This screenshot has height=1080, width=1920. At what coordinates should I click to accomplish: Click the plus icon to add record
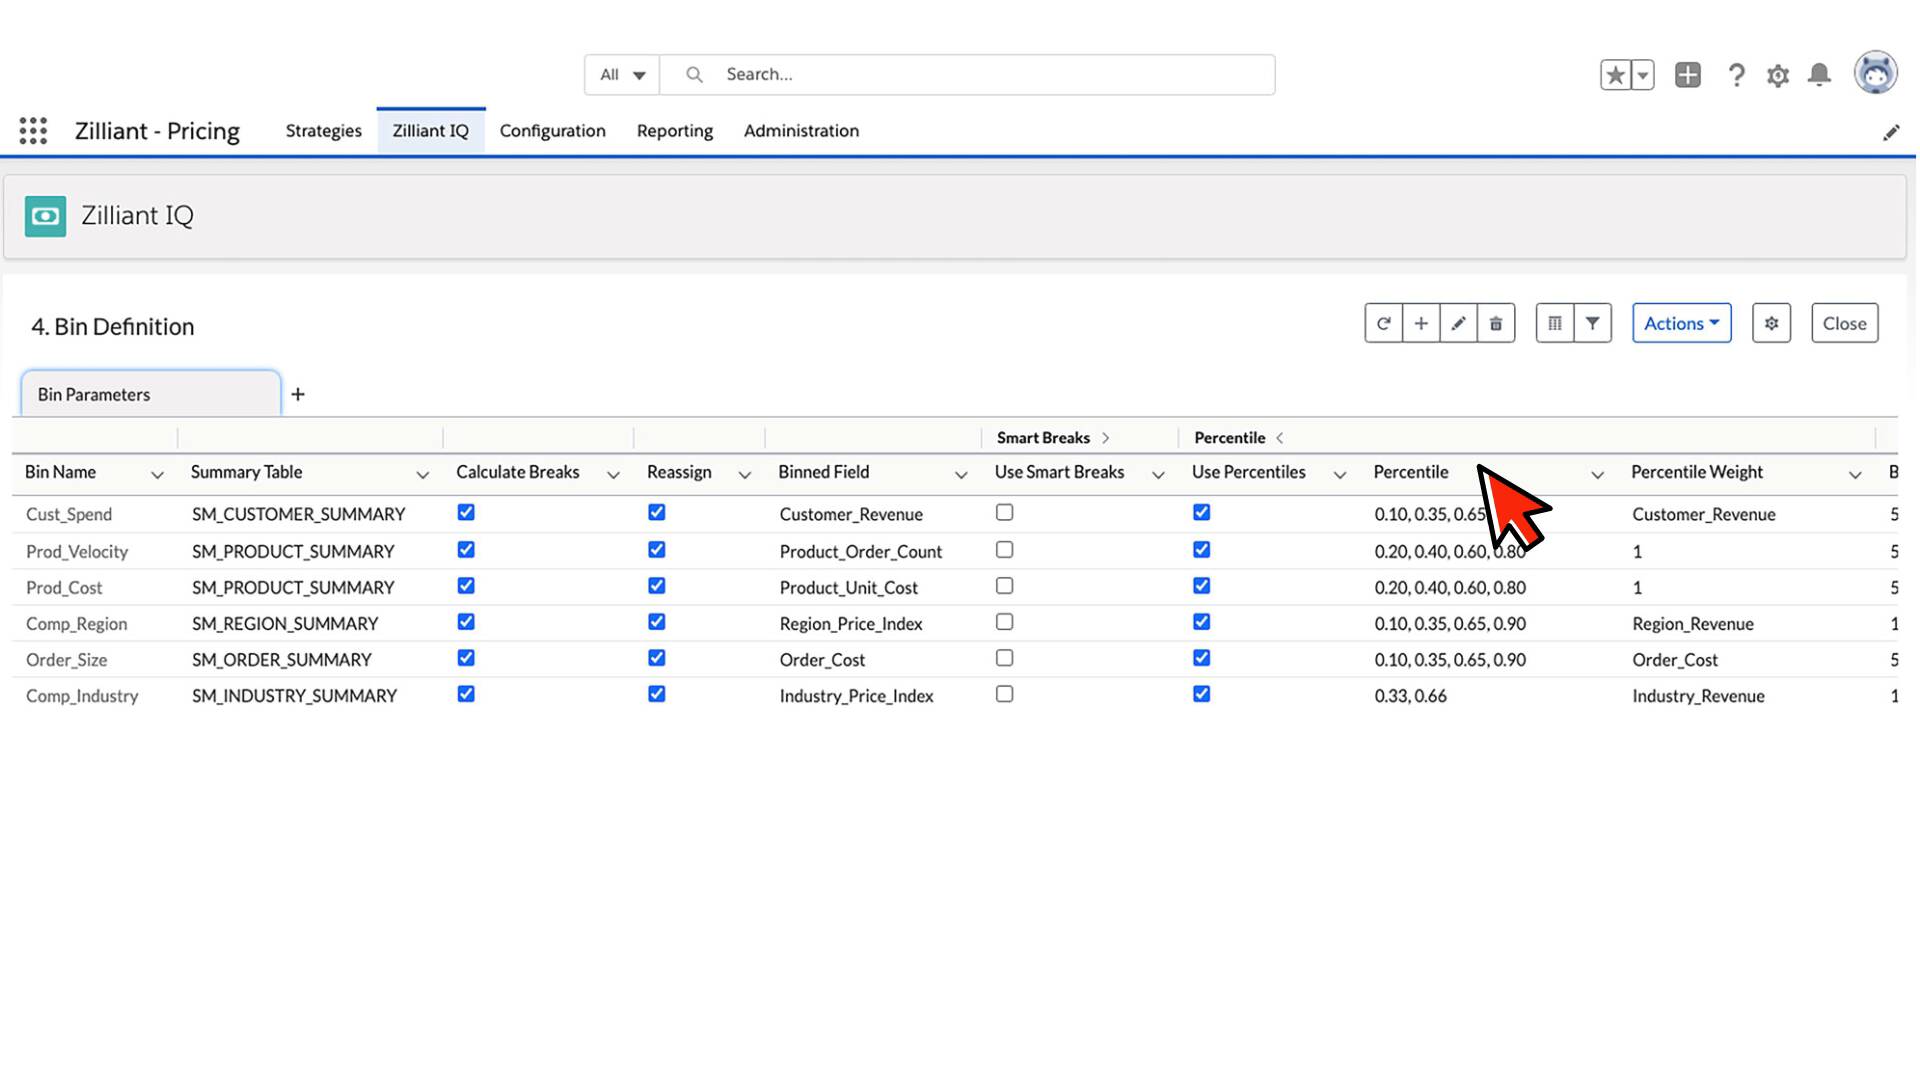coord(1420,323)
